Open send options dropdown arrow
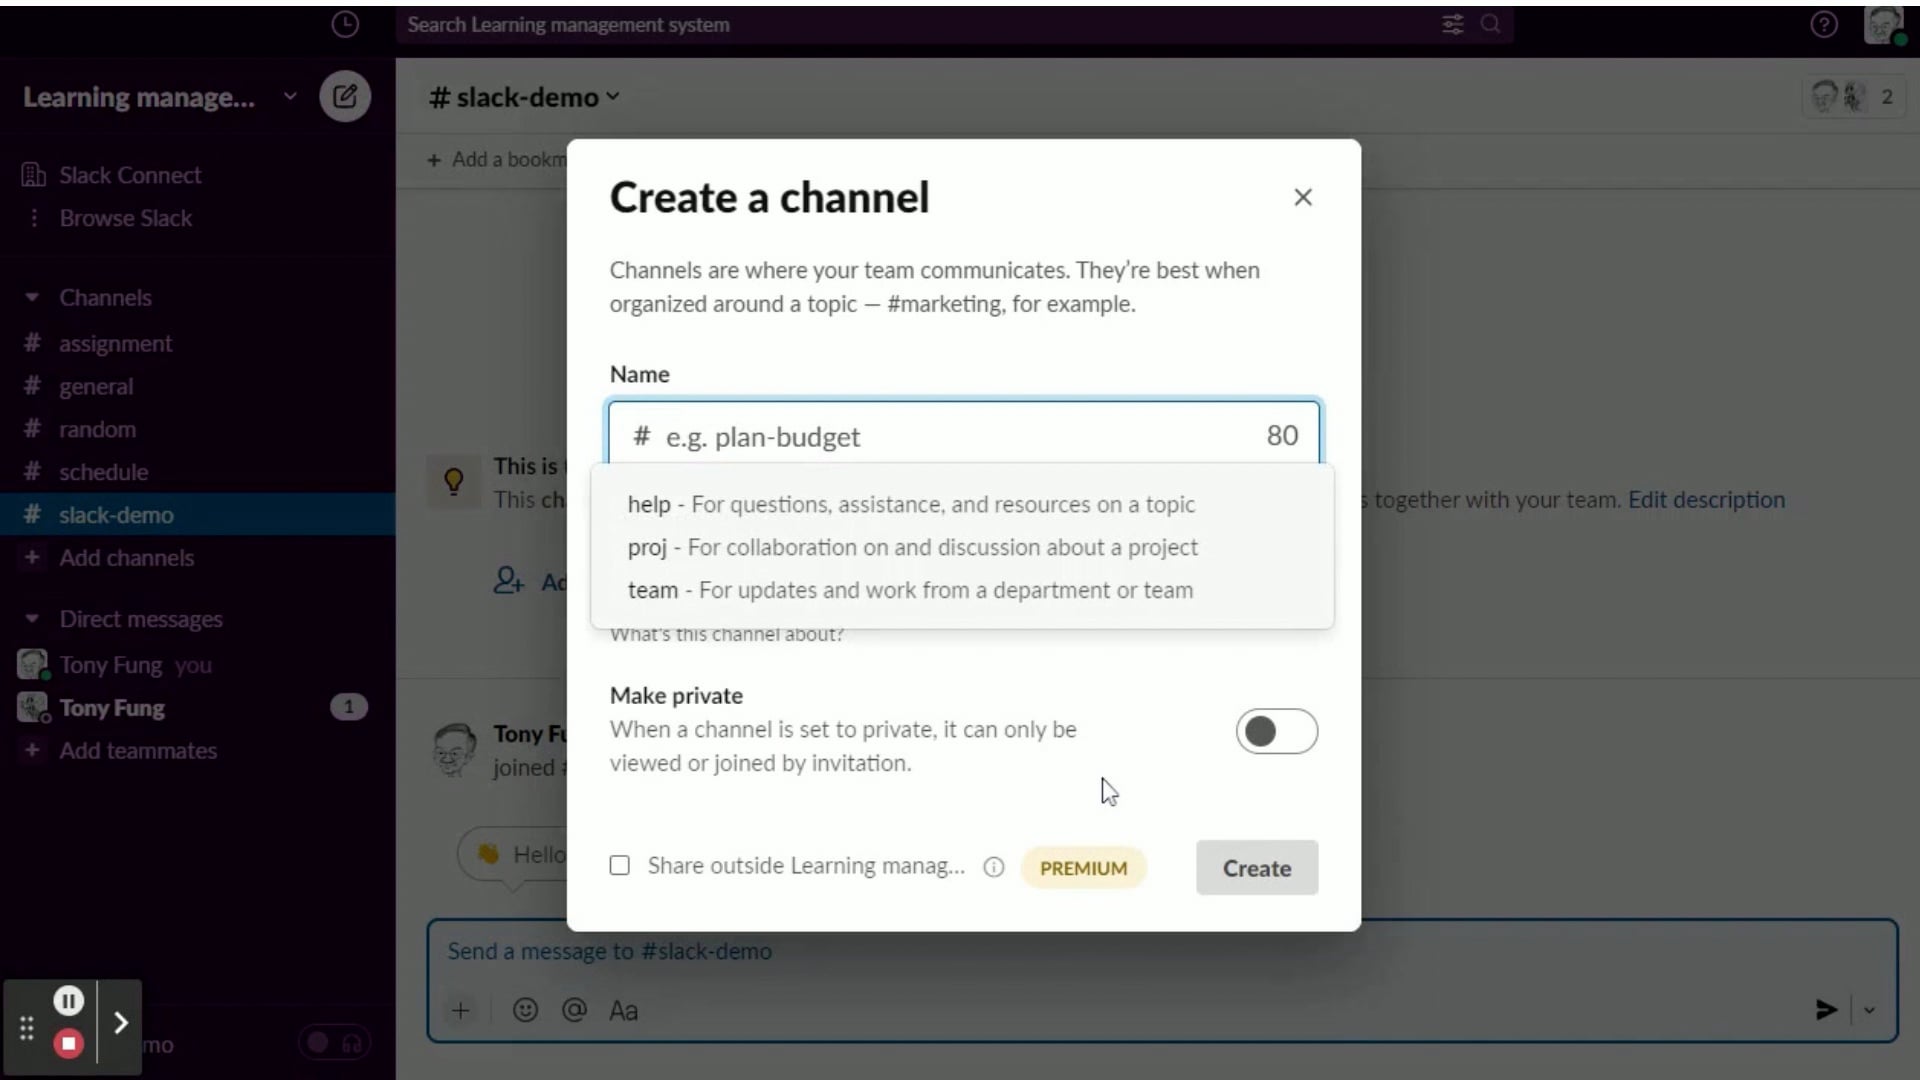 tap(1869, 1010)
